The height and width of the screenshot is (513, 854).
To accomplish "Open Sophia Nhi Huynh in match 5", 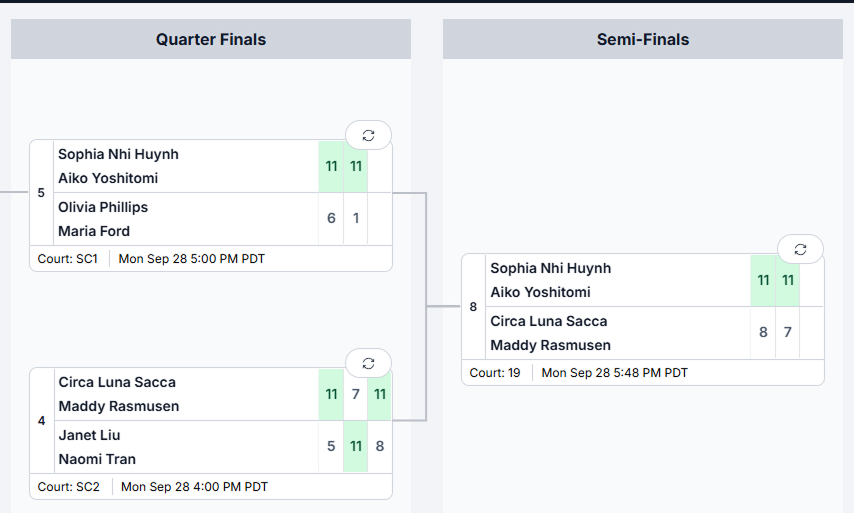I will click(x=118, y=154).
